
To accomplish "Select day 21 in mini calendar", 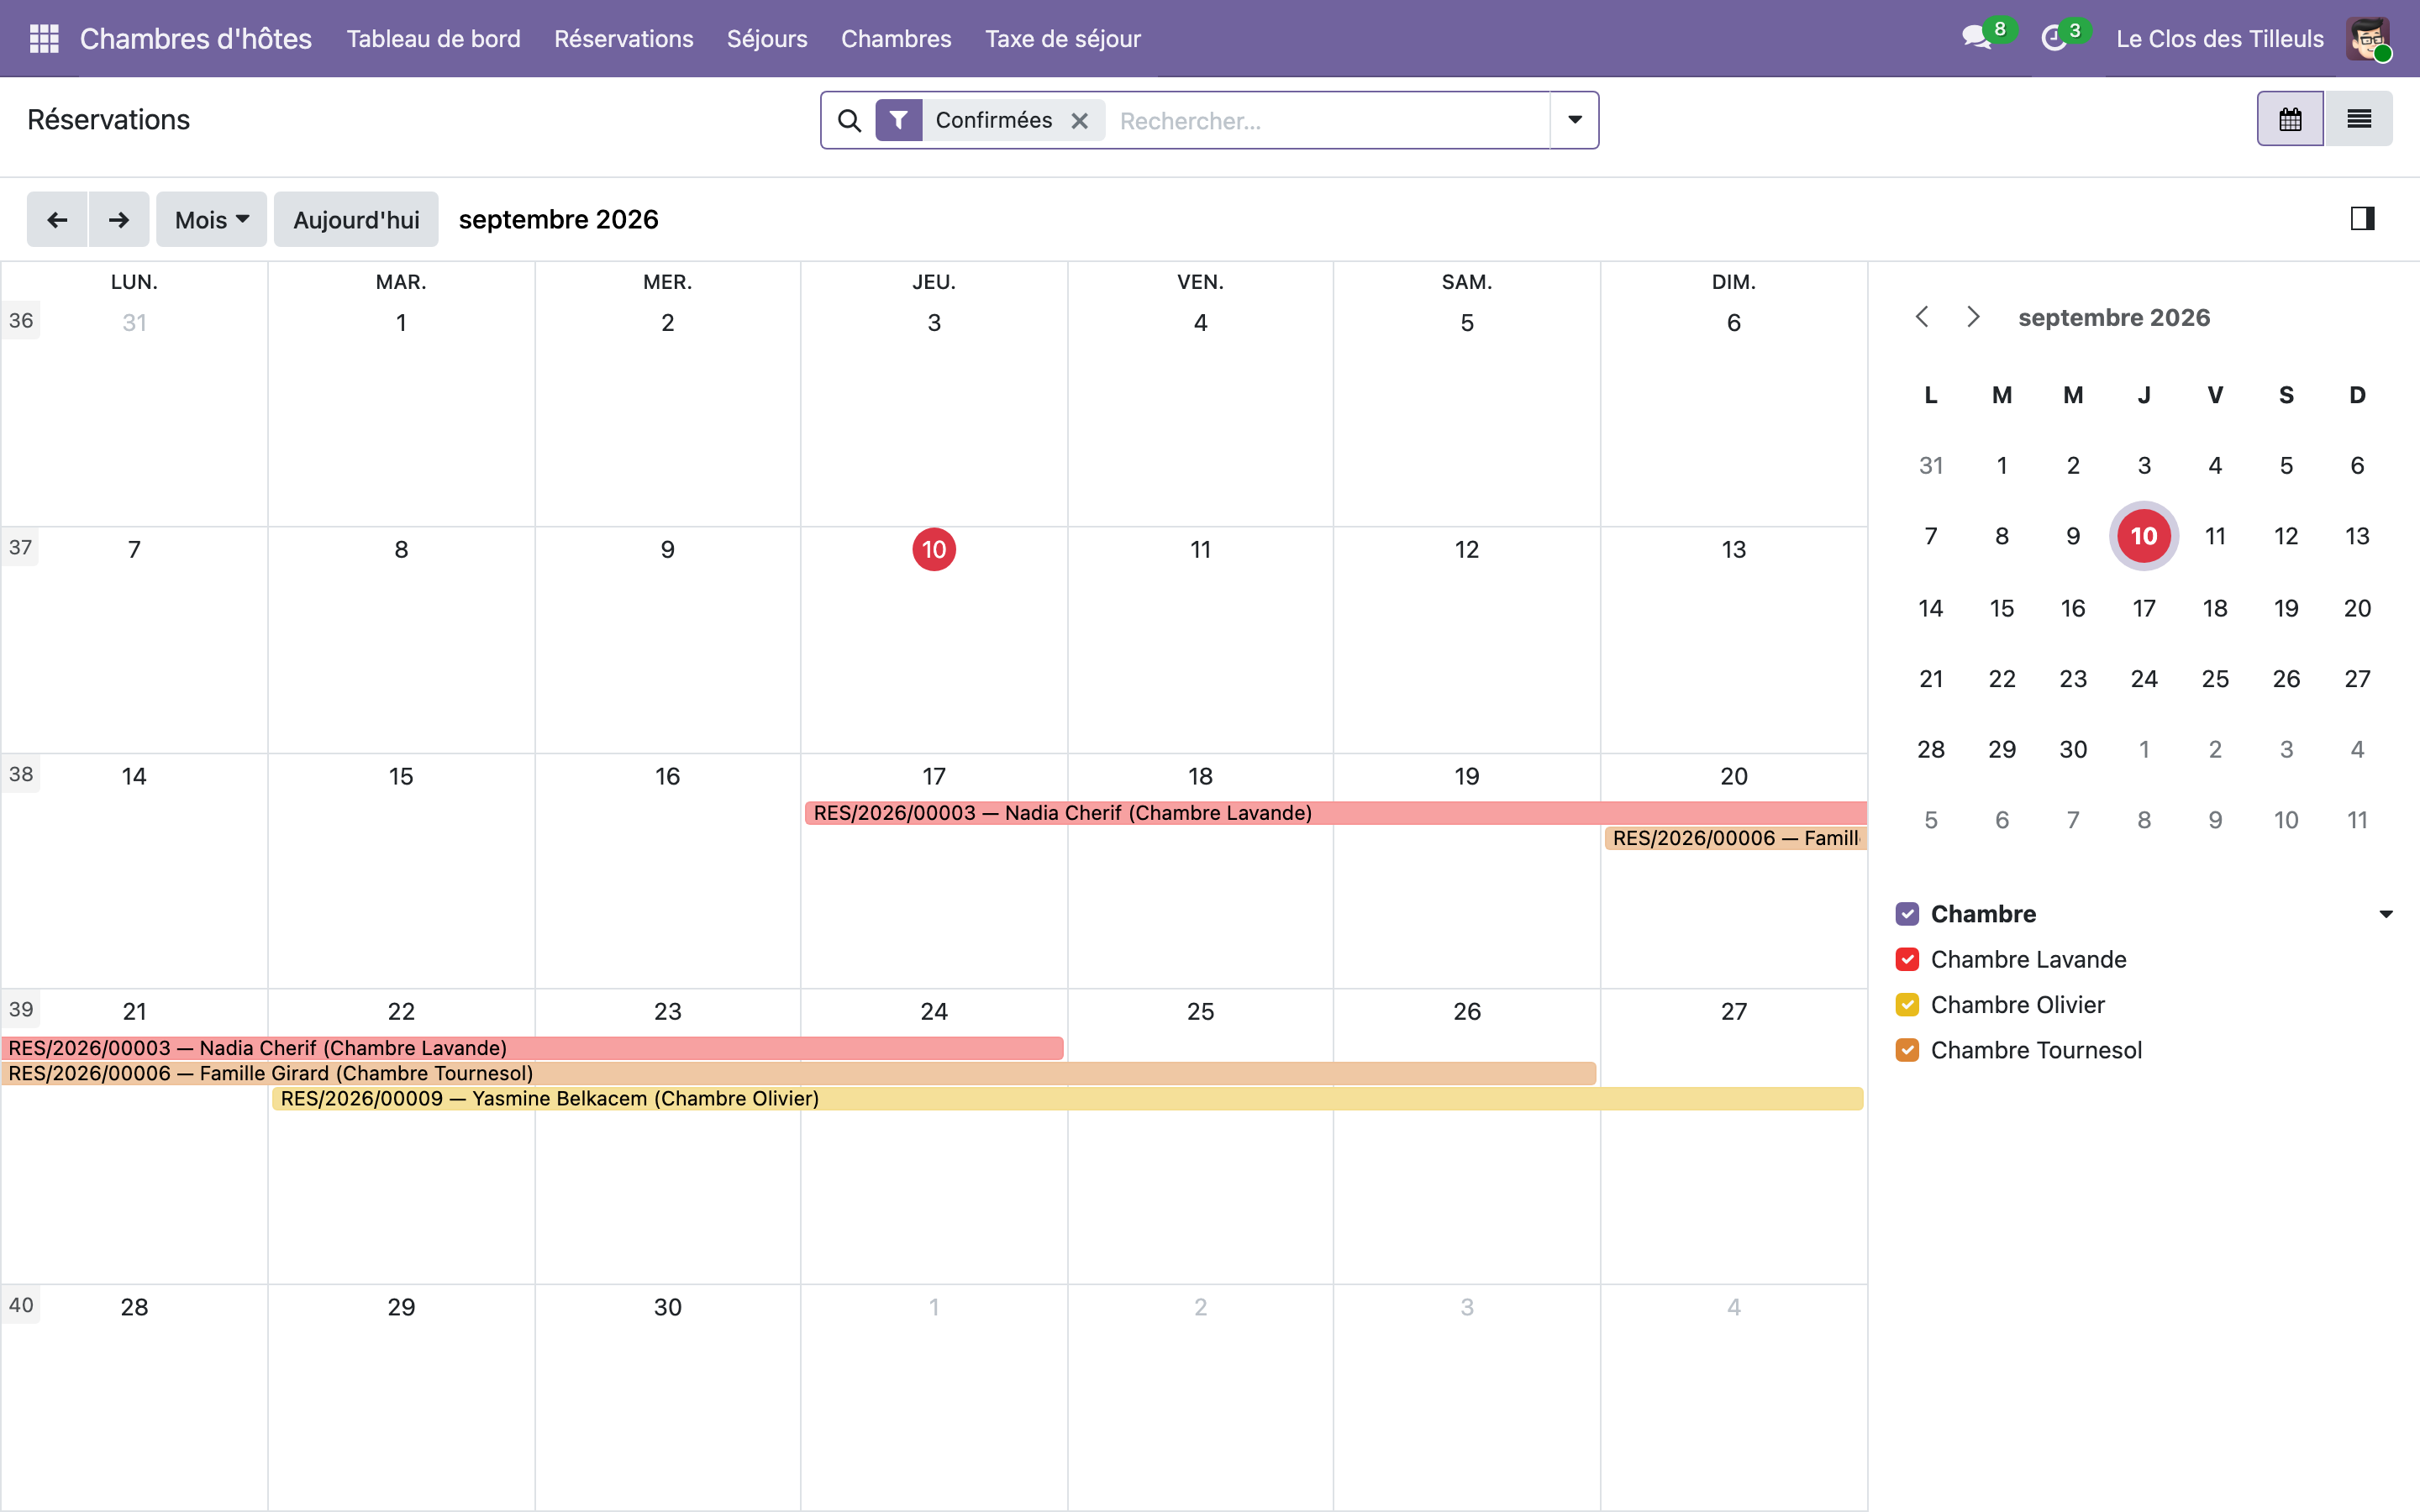I will [1930, 679].
